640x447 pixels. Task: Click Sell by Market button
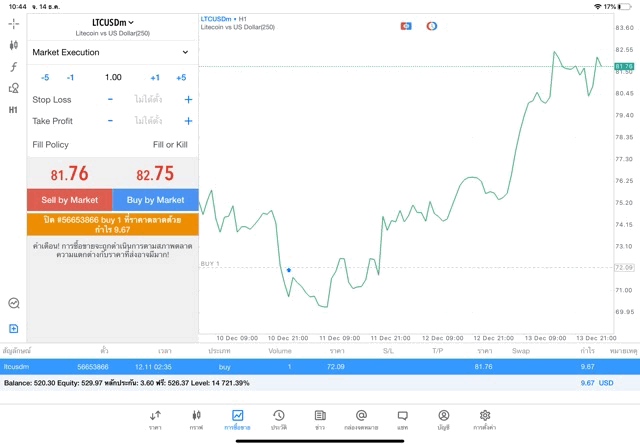point(70,200)
